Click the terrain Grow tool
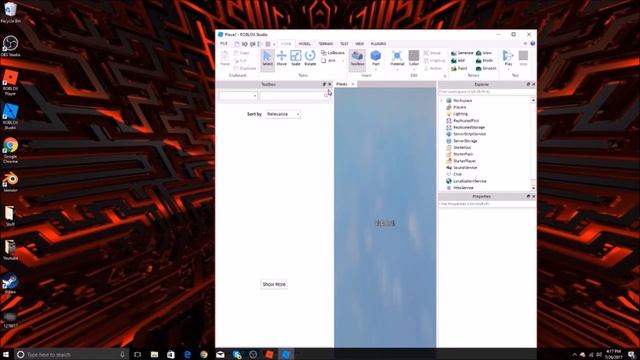The image size is (640, 360). (484, 53)
